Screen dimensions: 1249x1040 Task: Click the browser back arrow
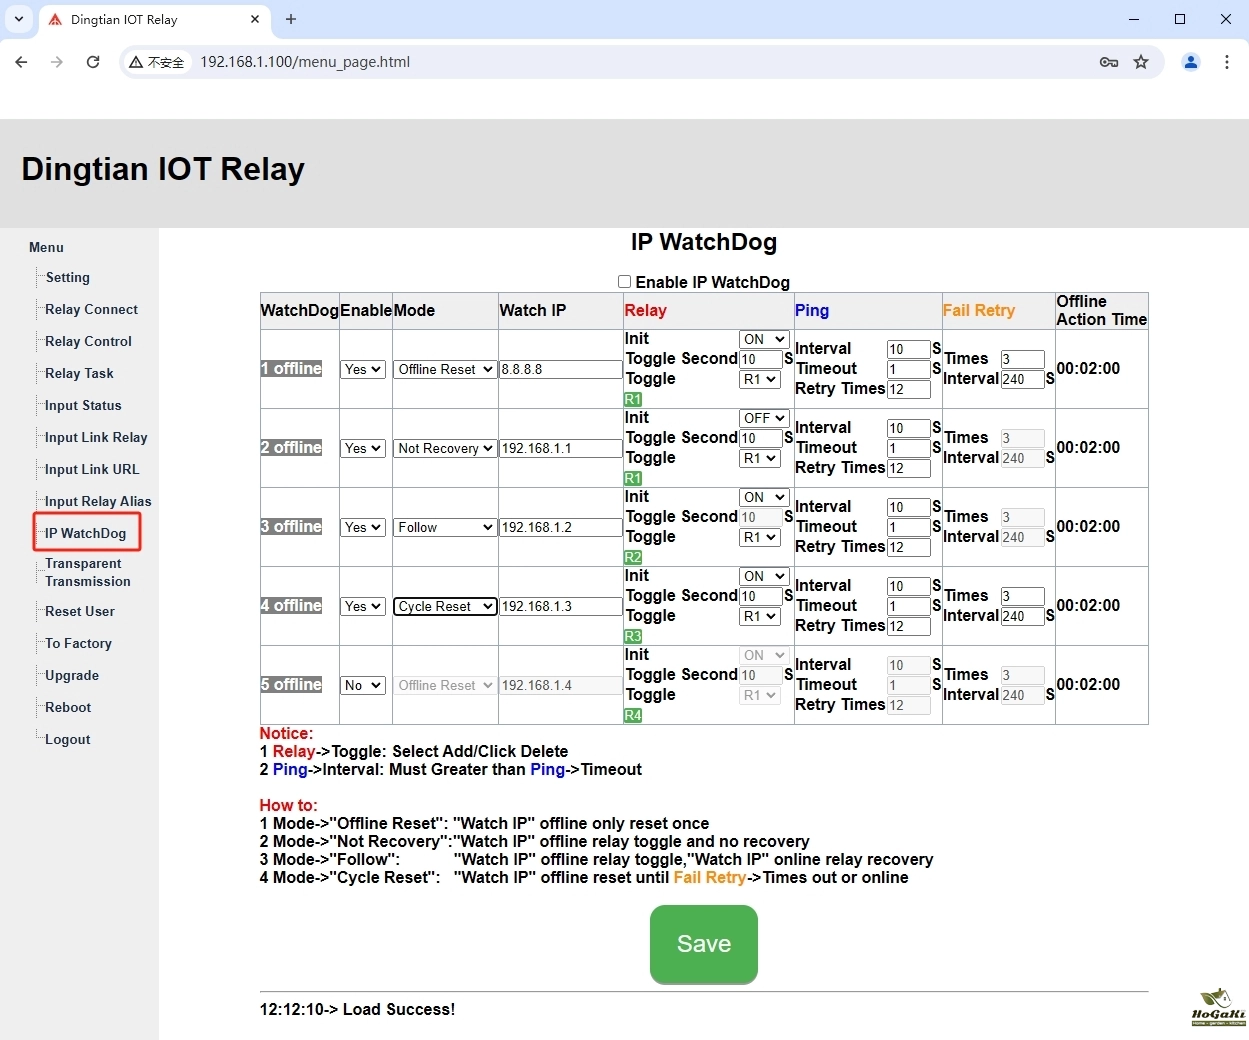point(22,62)
